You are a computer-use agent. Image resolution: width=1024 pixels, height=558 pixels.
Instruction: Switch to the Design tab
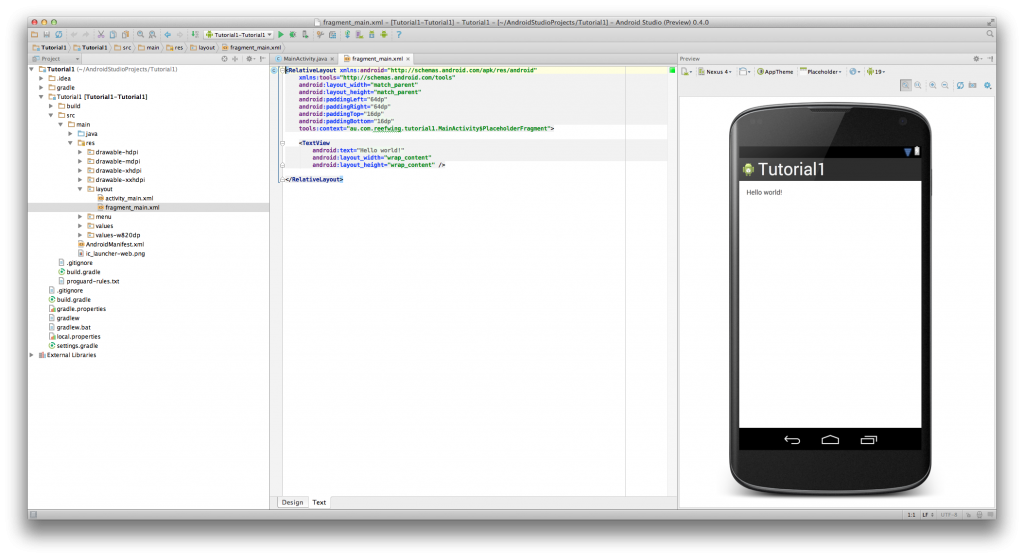point(292,502)
